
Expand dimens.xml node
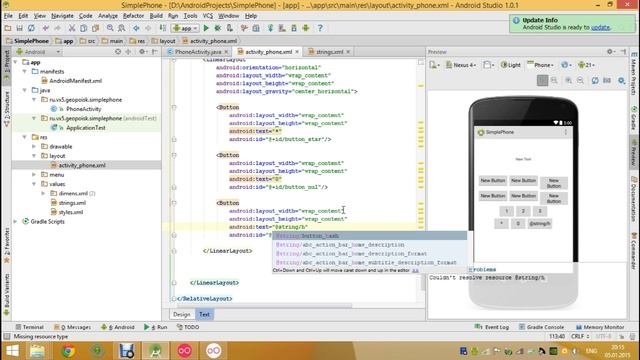tap(44, 193)
